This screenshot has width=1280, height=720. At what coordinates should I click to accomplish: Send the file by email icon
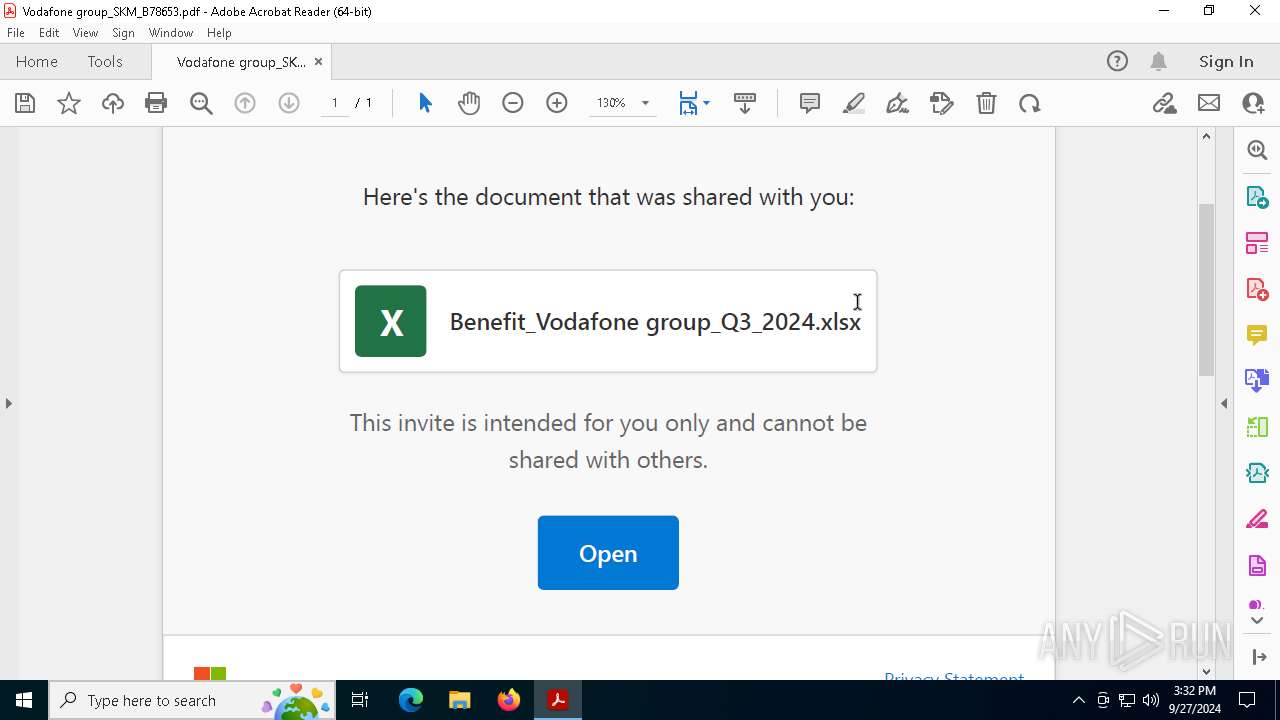tap(1209, 103)
